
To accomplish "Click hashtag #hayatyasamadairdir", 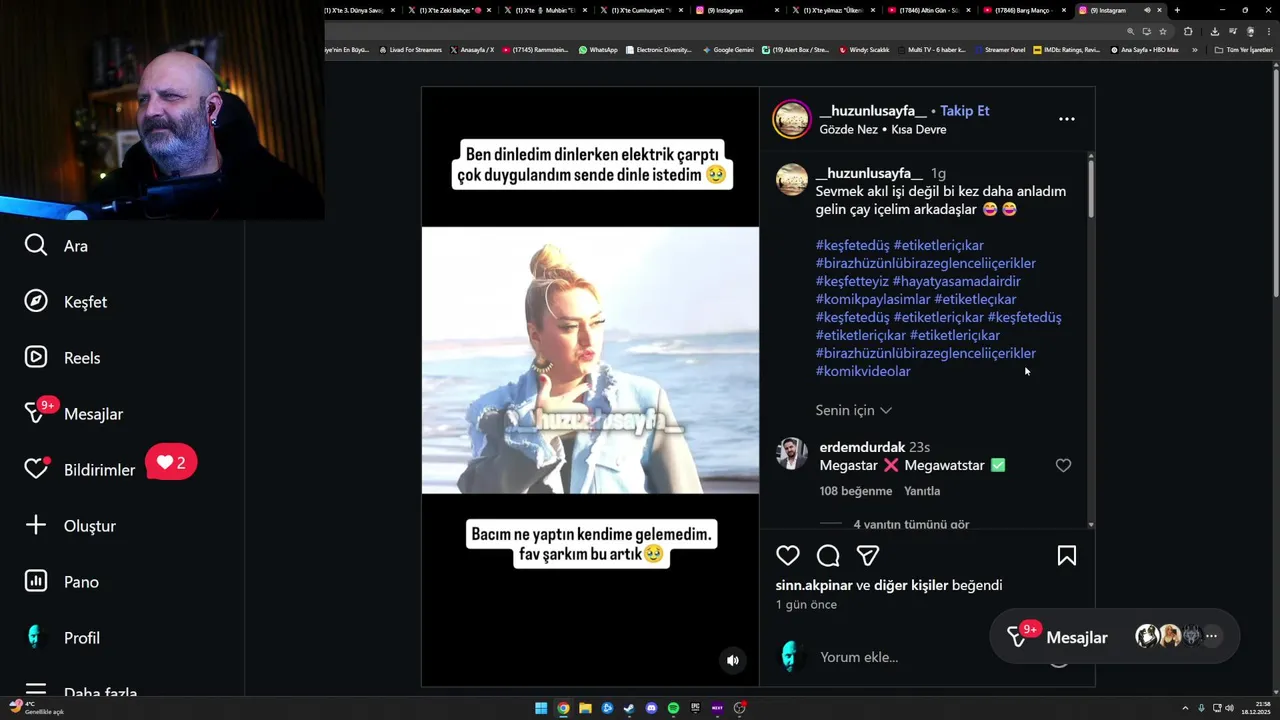I will [x=956, y=281].
